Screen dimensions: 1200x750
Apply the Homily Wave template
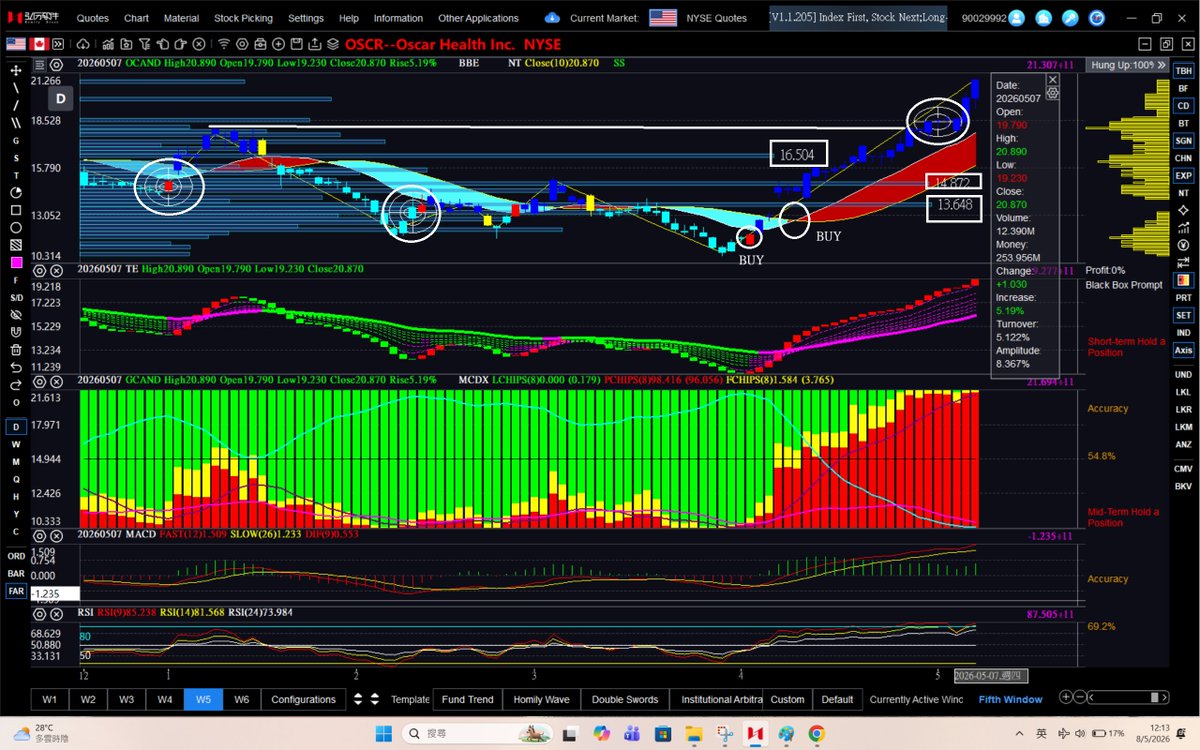click(541, 699)
